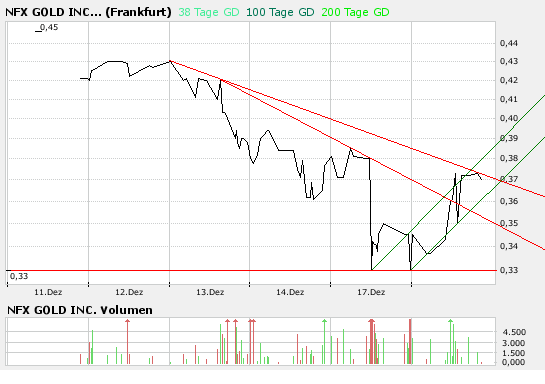
Task: Click the 0,42 price axis label
Action: click(509, 80)
